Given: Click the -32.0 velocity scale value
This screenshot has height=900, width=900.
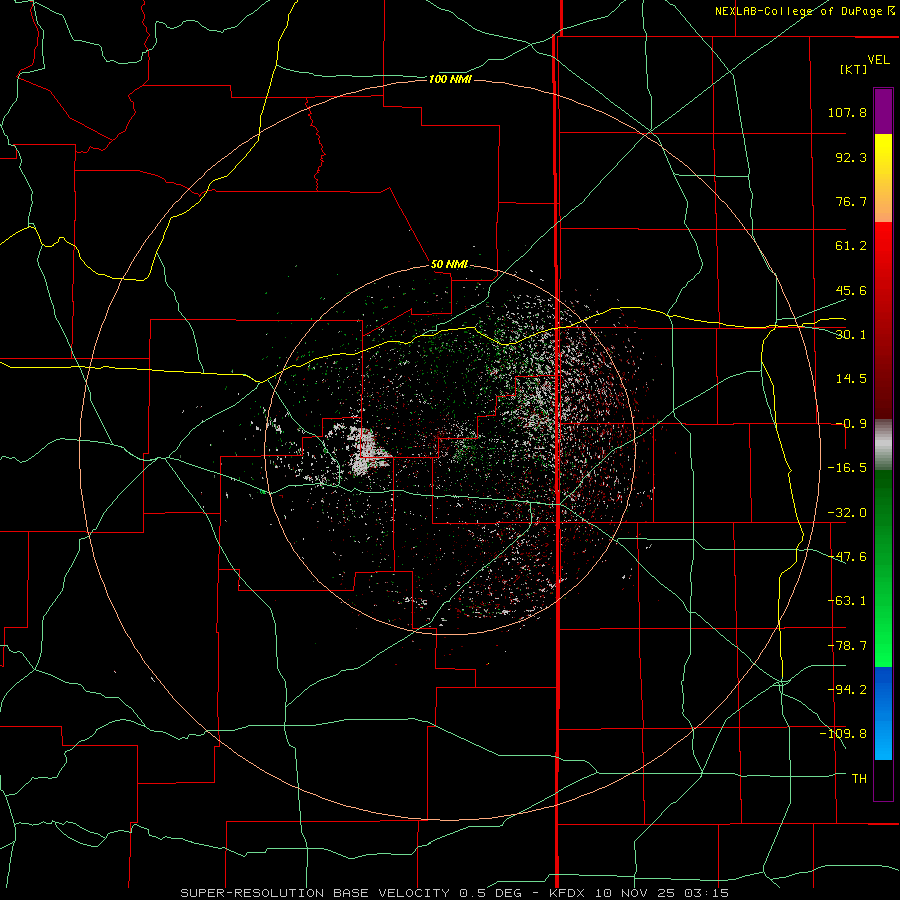Looking at the screenshot, I should tap(847, 513).
